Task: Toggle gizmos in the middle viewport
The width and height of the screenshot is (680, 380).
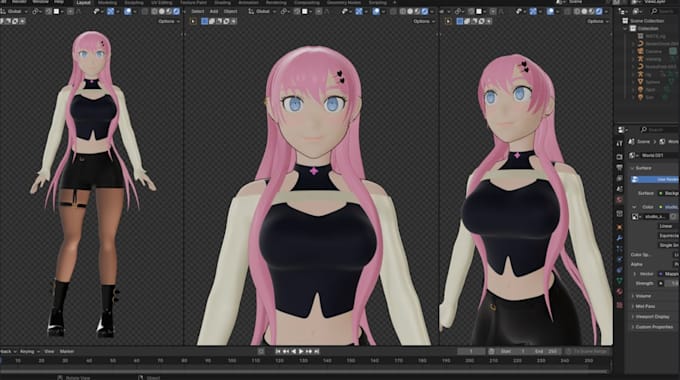Action: [x=360, y=11]
